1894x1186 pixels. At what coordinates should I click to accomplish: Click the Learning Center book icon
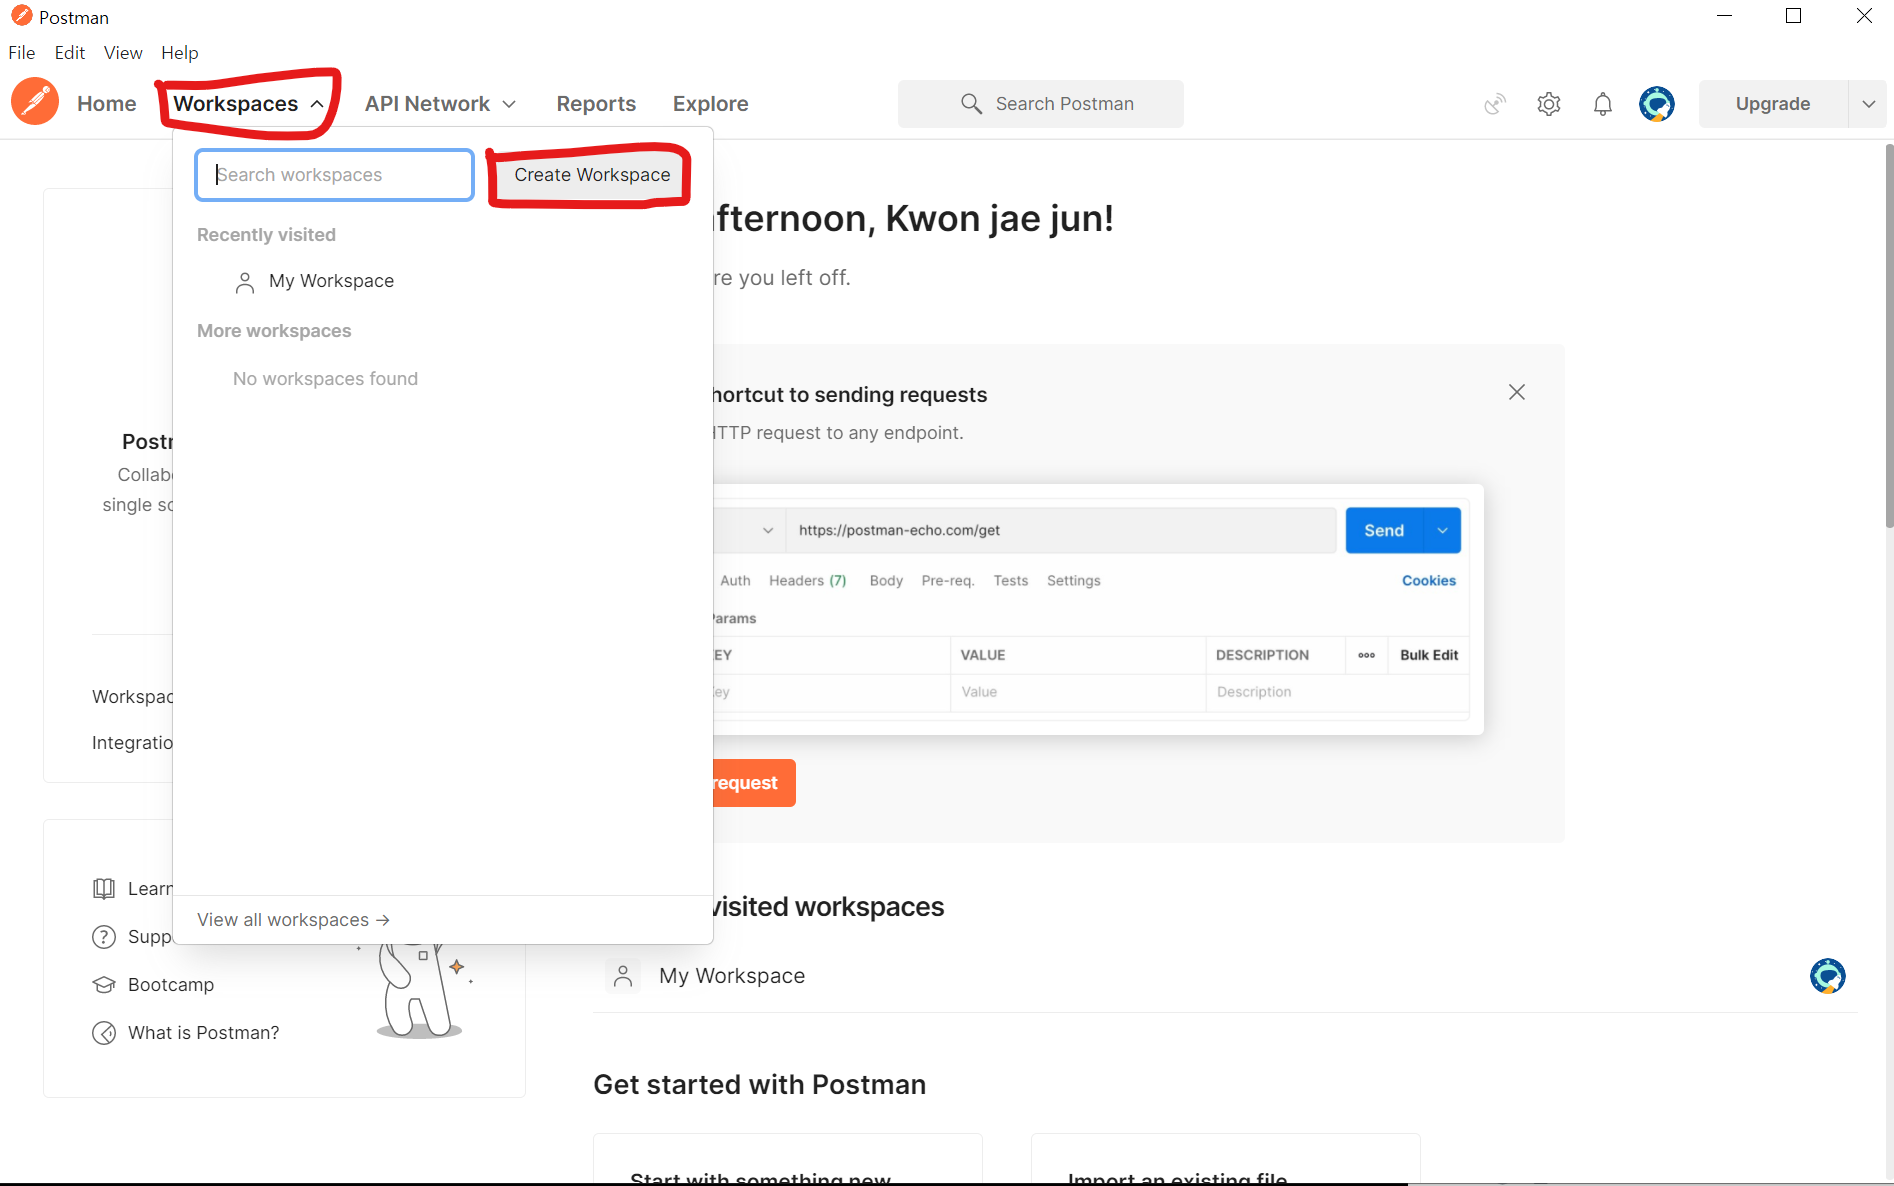point(104,889)
